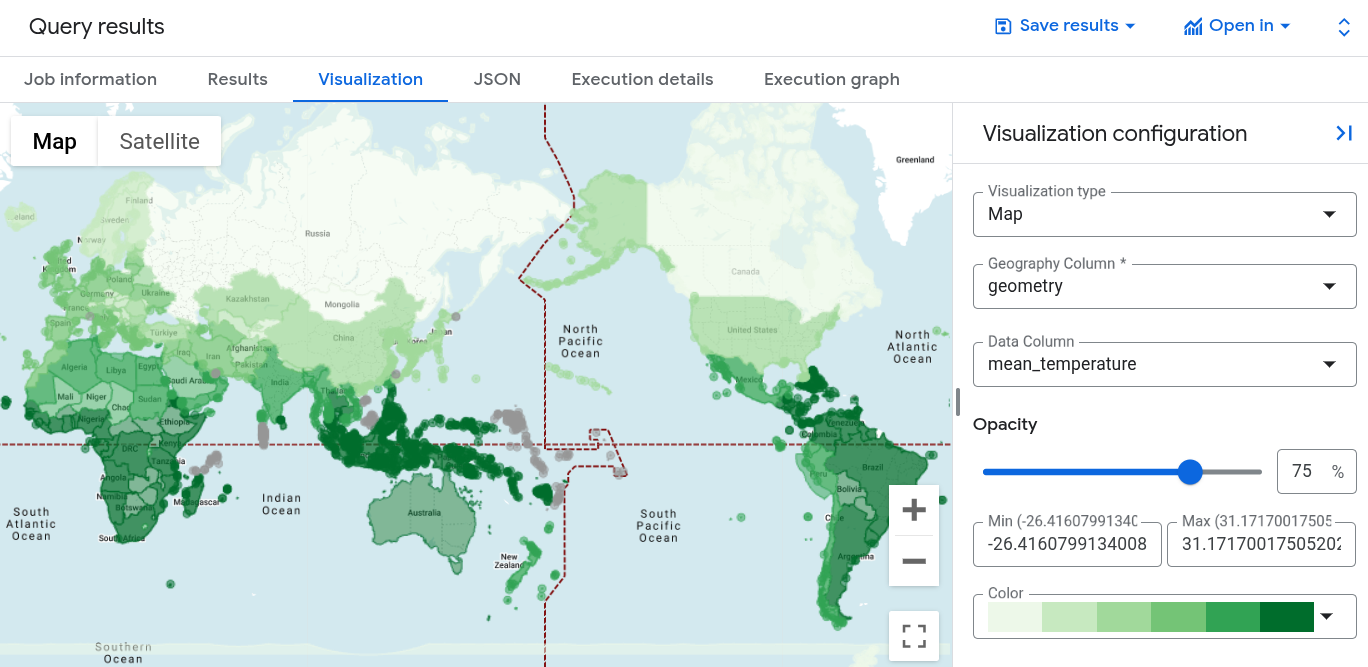Zoom out on the map
This screenshot has height=667, width=1368.
tap(913, 560)
